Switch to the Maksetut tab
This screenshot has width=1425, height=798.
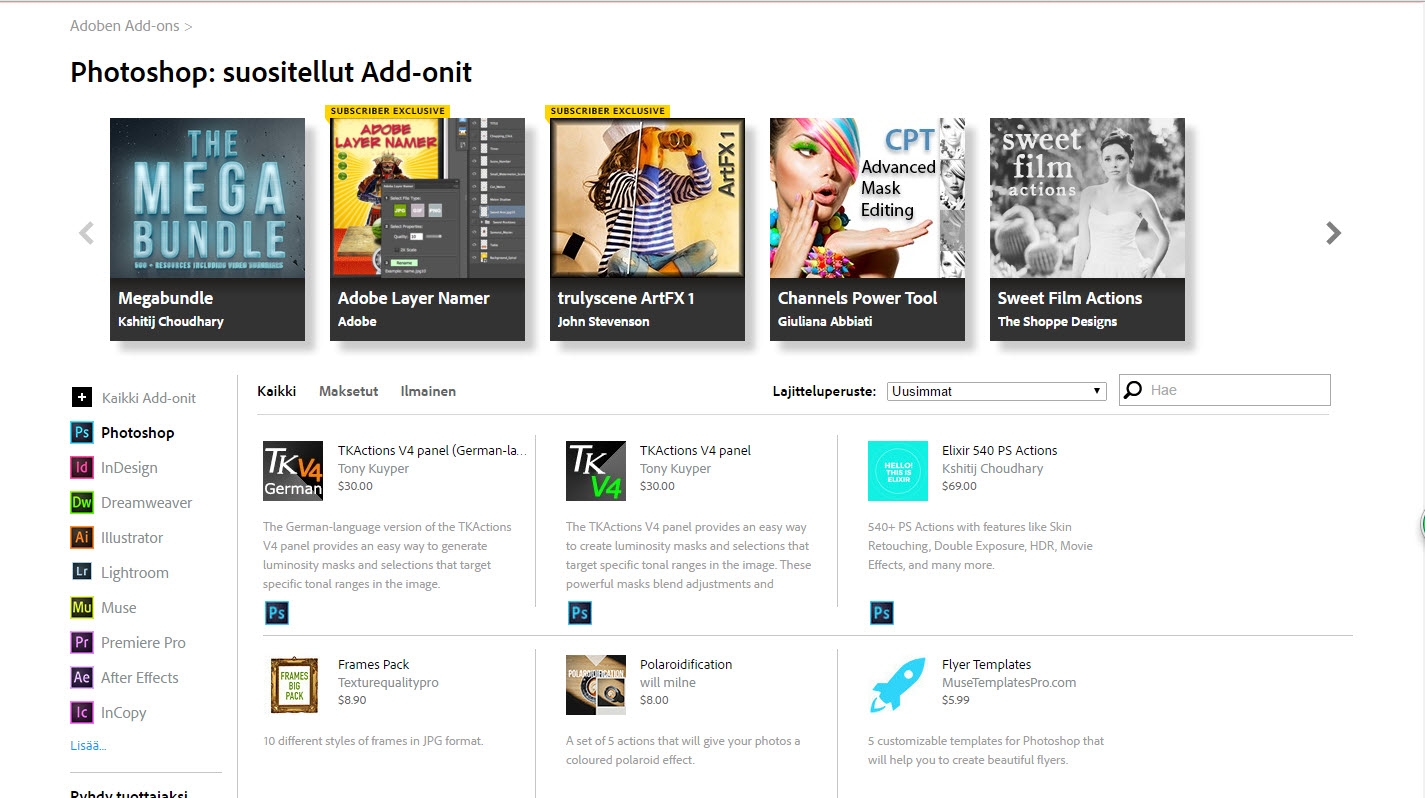coord(348,391)
